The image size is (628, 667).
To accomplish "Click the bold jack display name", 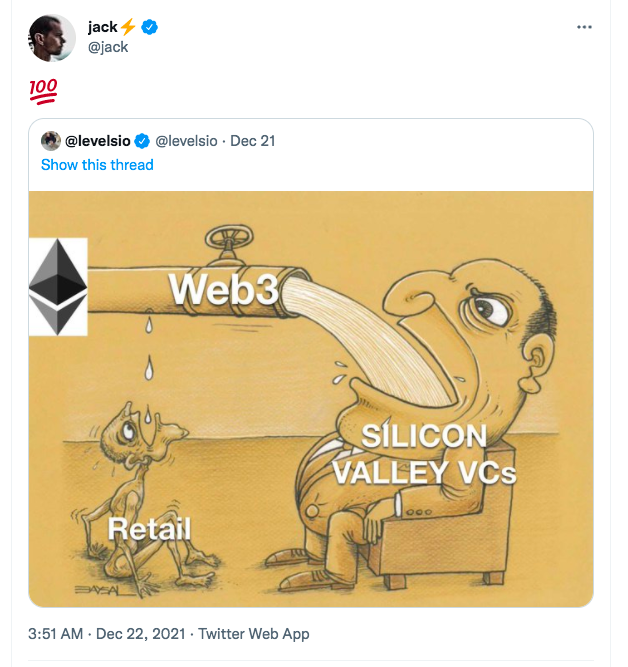I will pos(102,28).
